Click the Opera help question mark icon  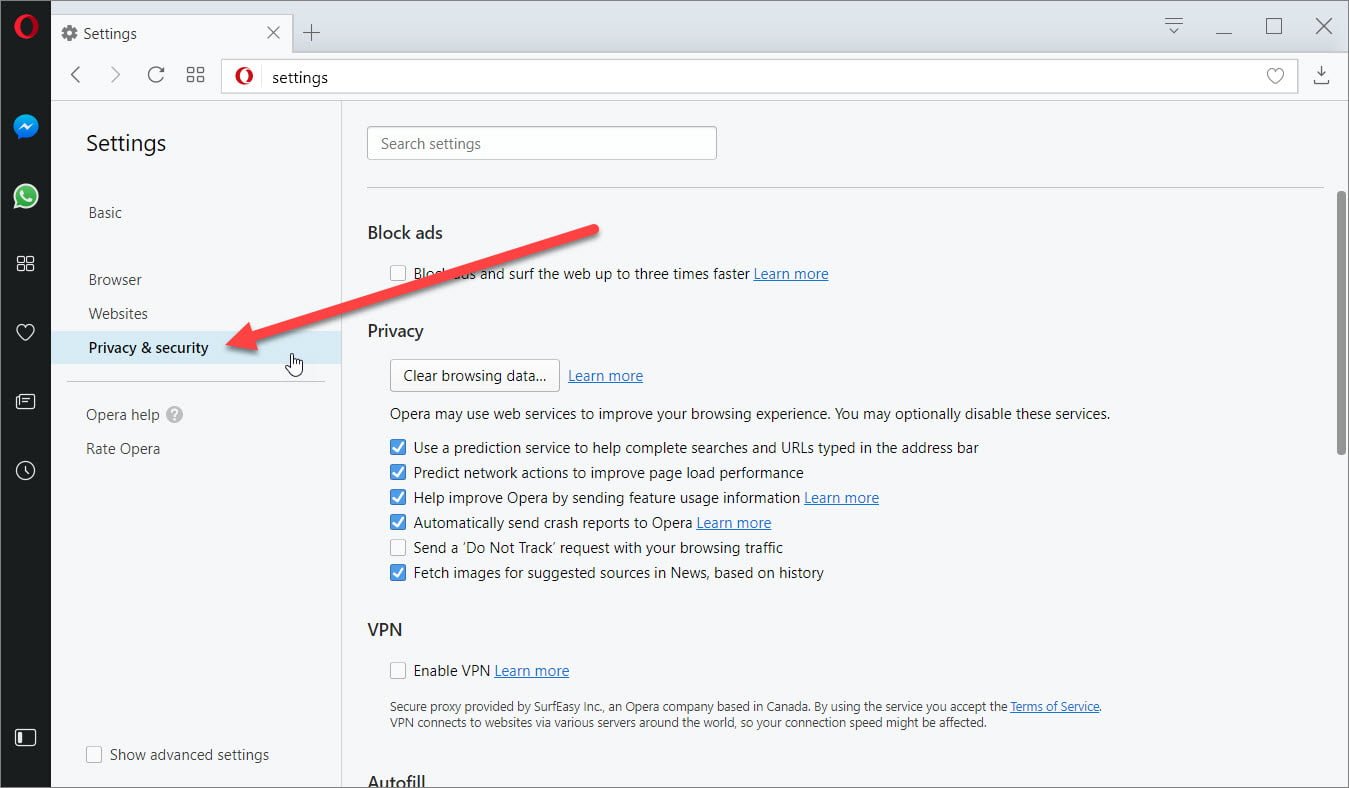point(175,415)
